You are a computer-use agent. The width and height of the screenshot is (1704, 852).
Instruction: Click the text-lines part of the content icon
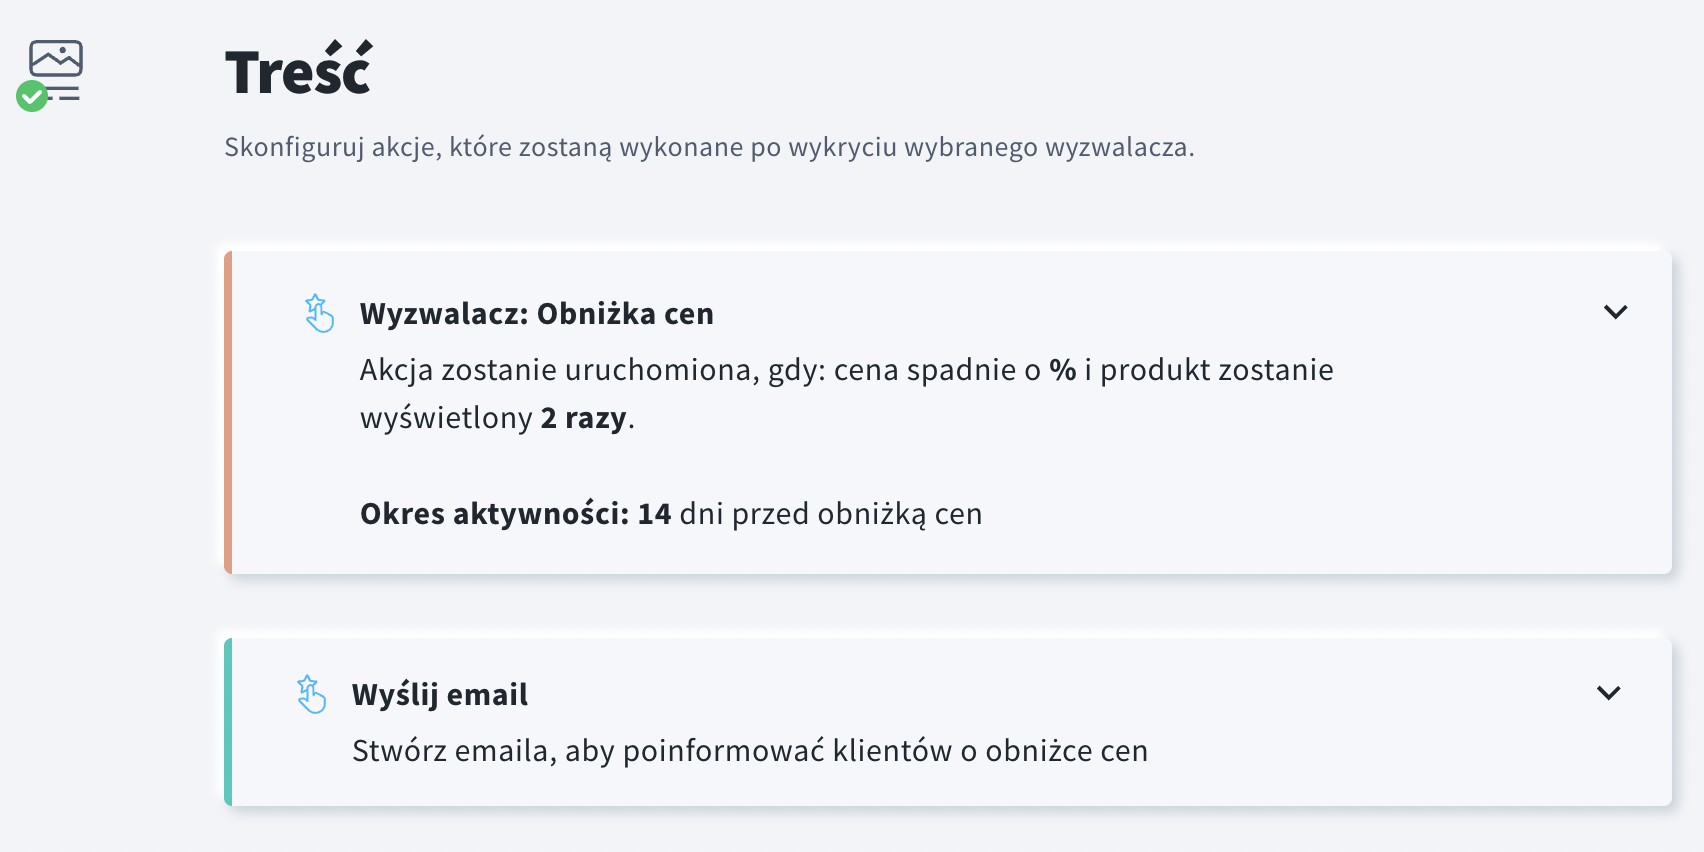tap(67, 93)
